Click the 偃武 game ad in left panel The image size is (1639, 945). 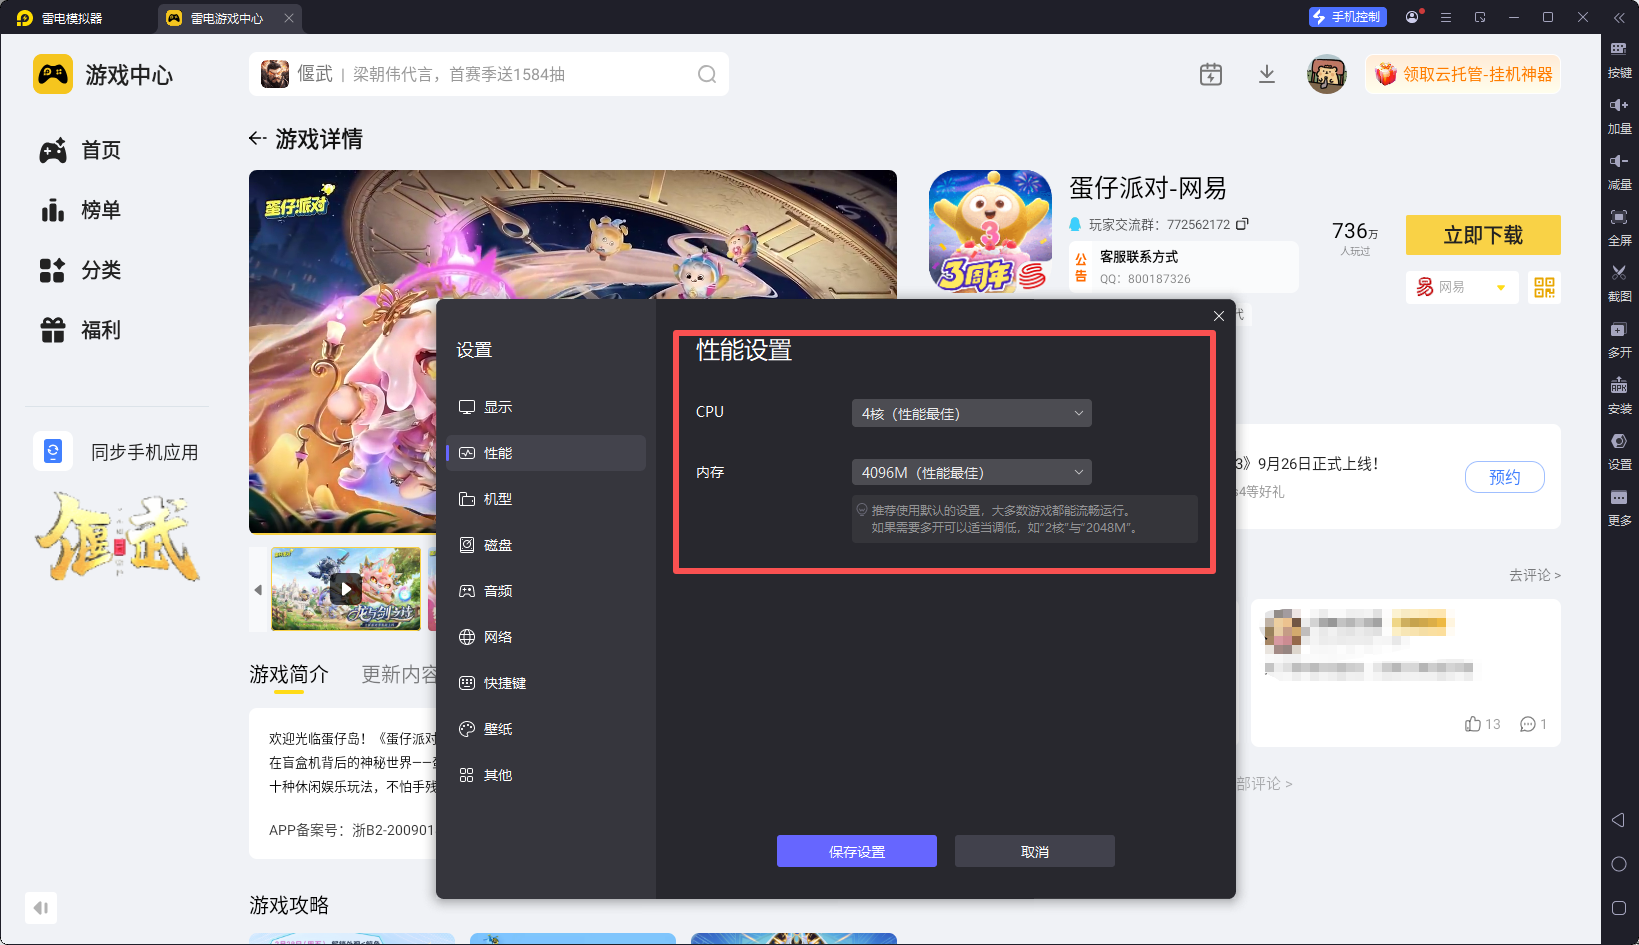click(117, 536)
